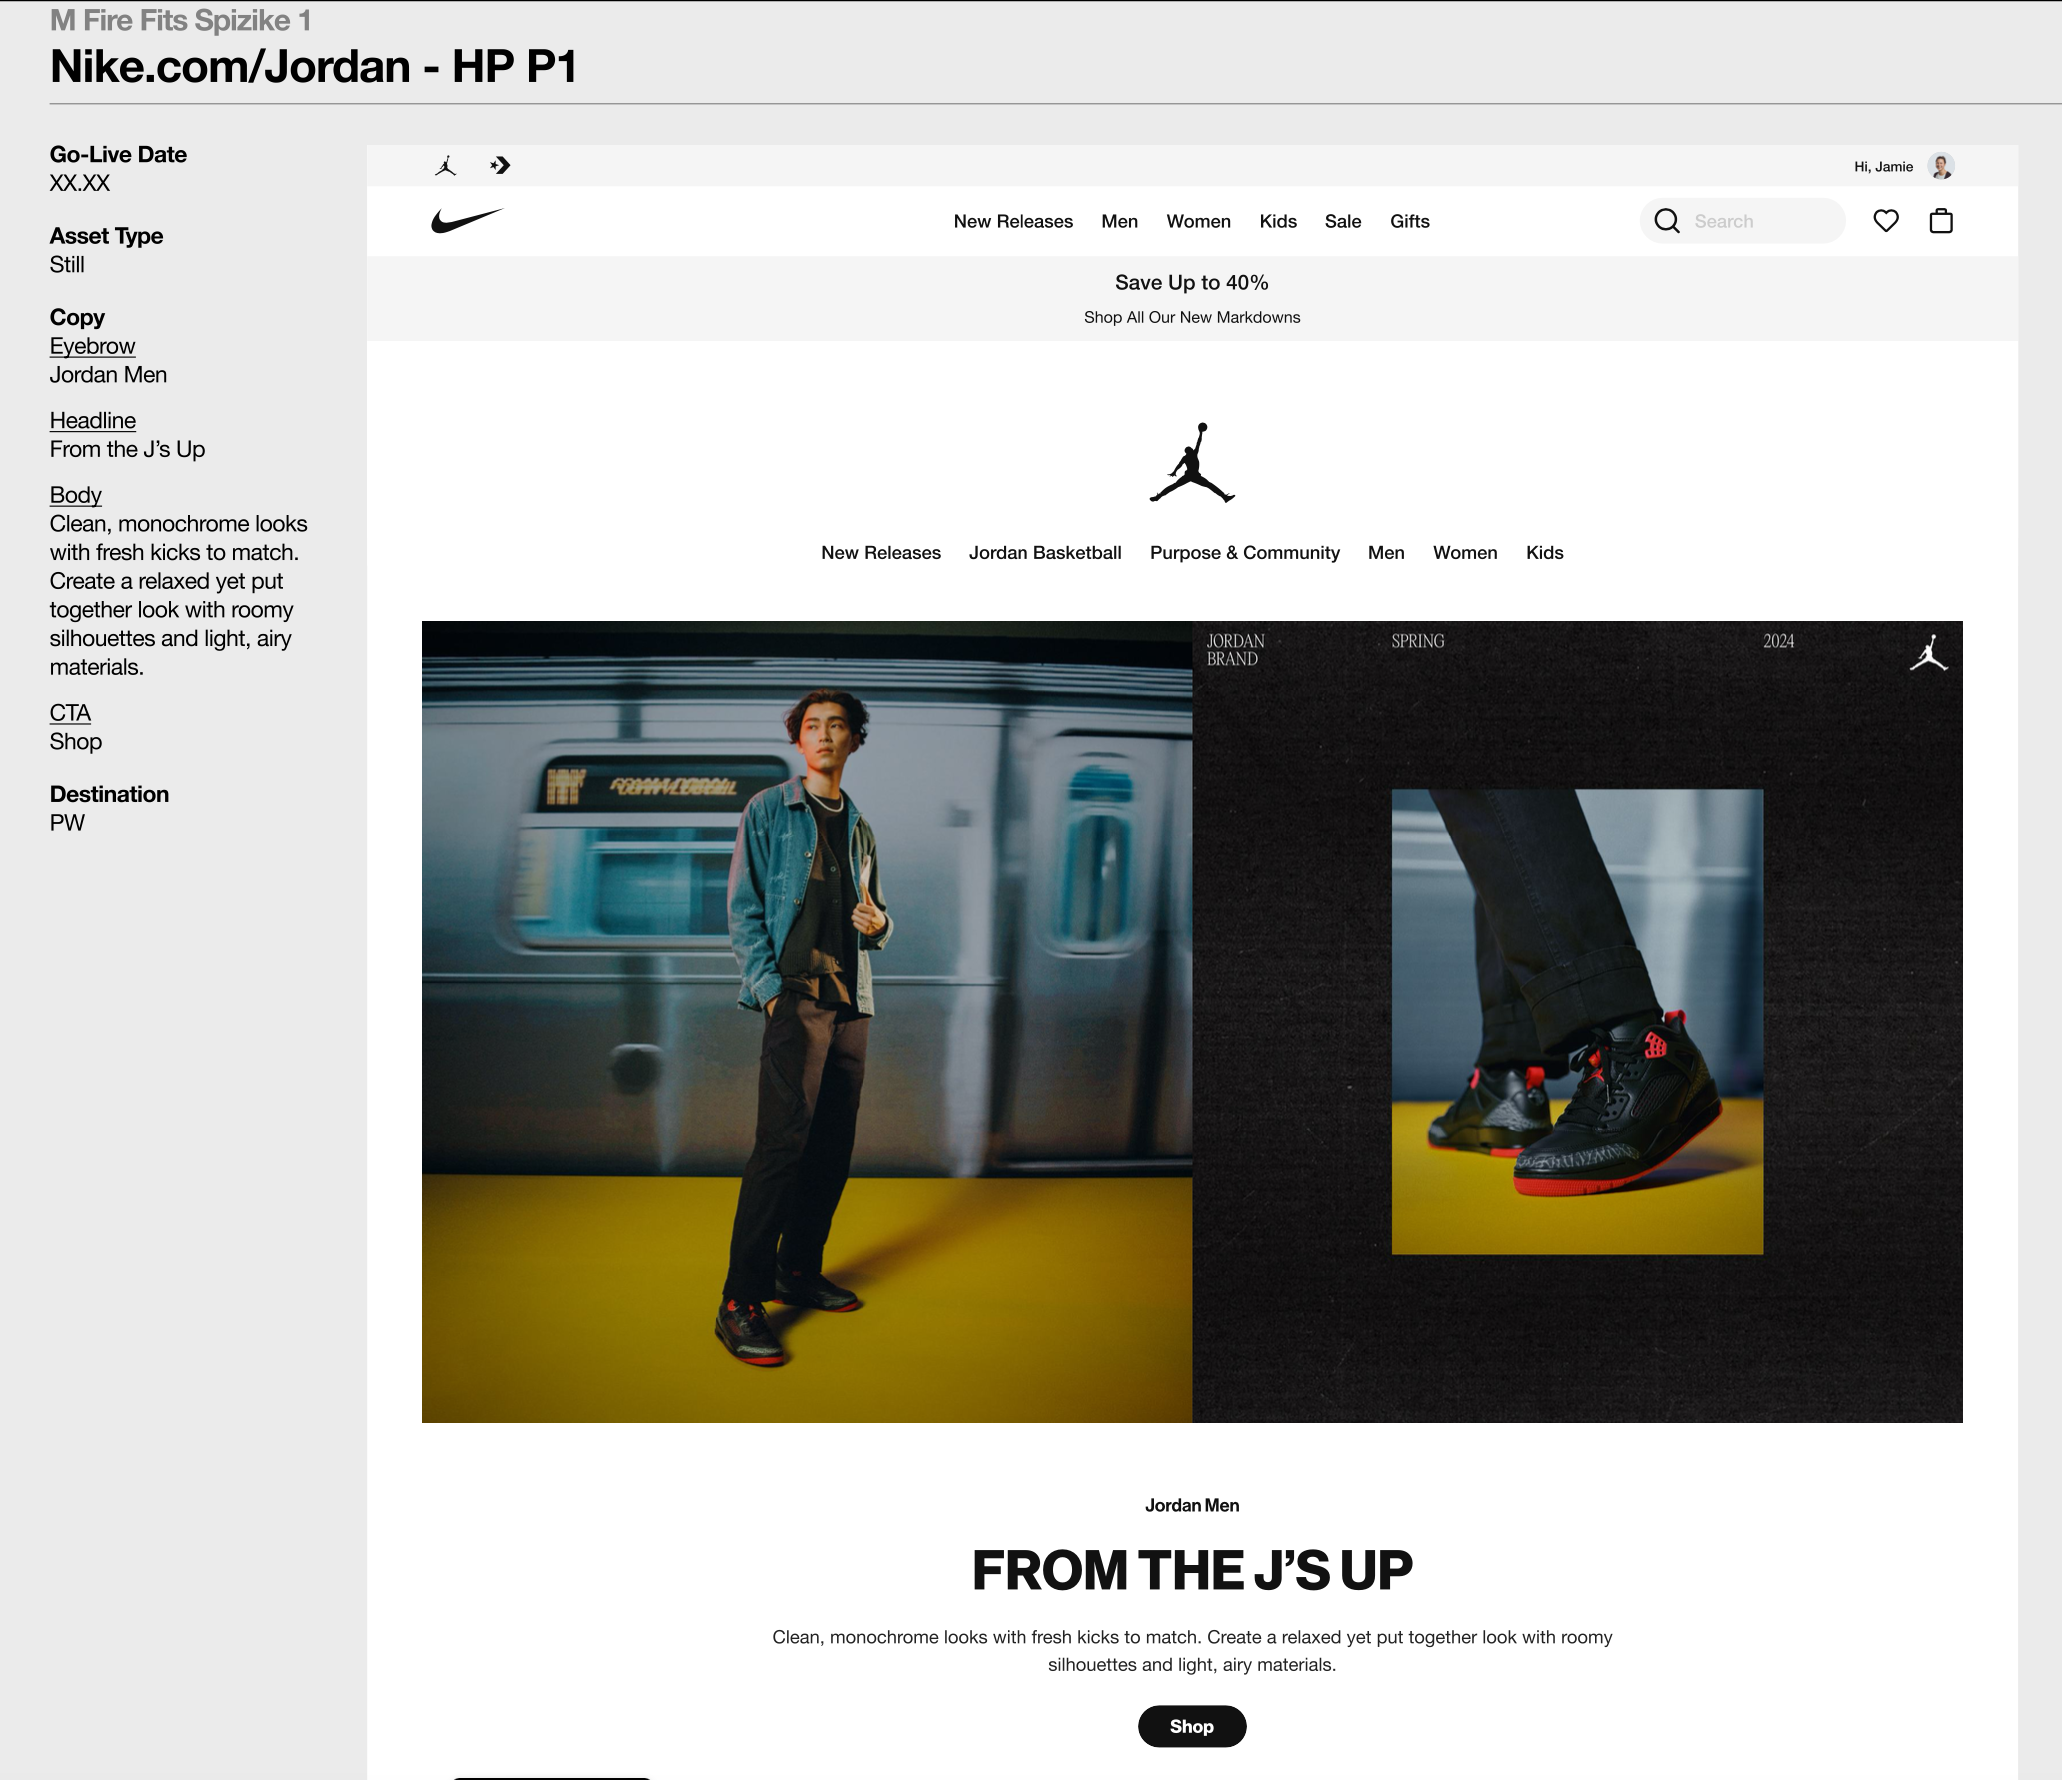Open the Sale menu item
The height and width of the screenshot is (1780, 2062).
click(1342, 222)
